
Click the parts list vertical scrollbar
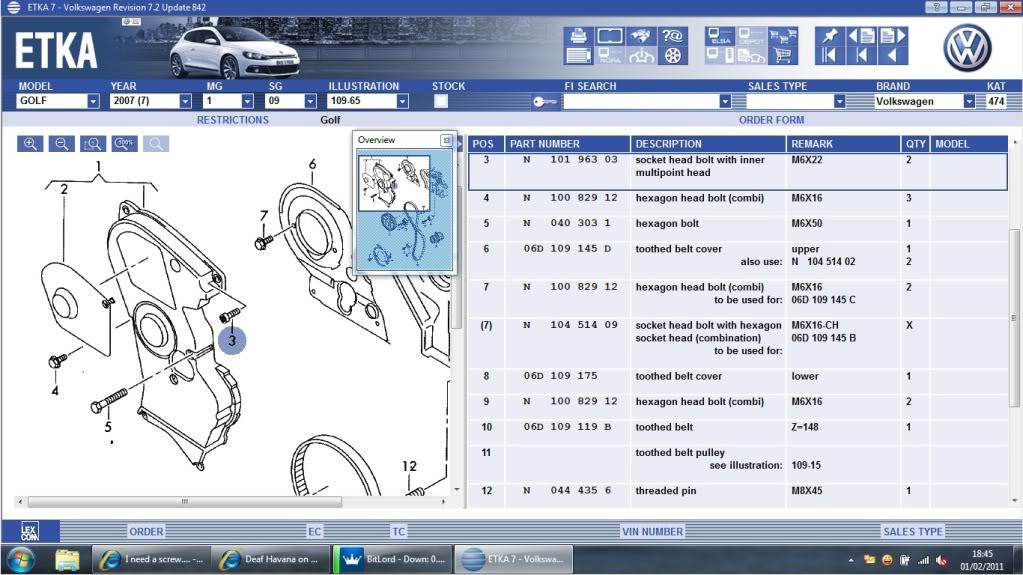[x=1014, y=319]
